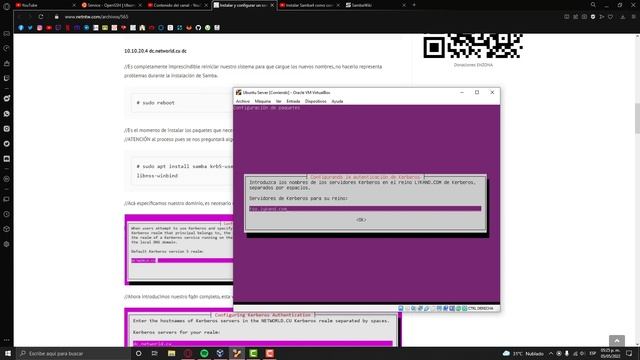The image size is (640, 360).
Task: Close the SambaWiki tab
Action: (x=404, y=5)
